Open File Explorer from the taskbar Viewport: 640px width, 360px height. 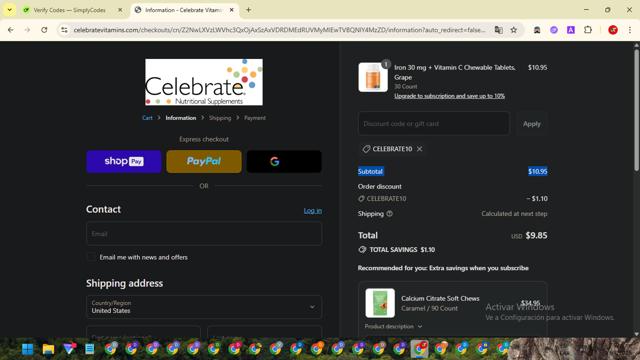coord(48,349)
